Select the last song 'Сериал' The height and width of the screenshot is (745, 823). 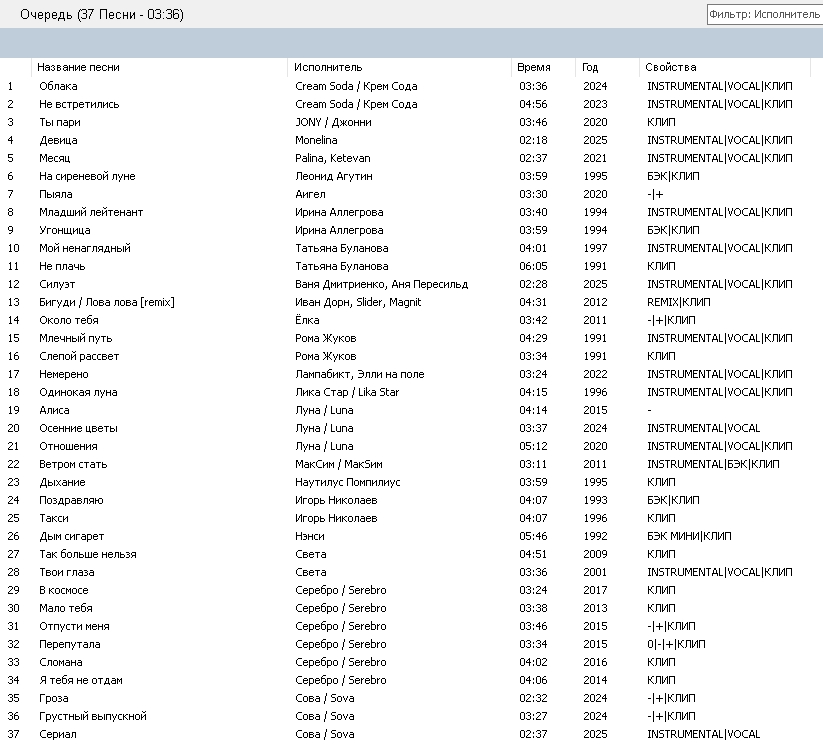point(58,734)
